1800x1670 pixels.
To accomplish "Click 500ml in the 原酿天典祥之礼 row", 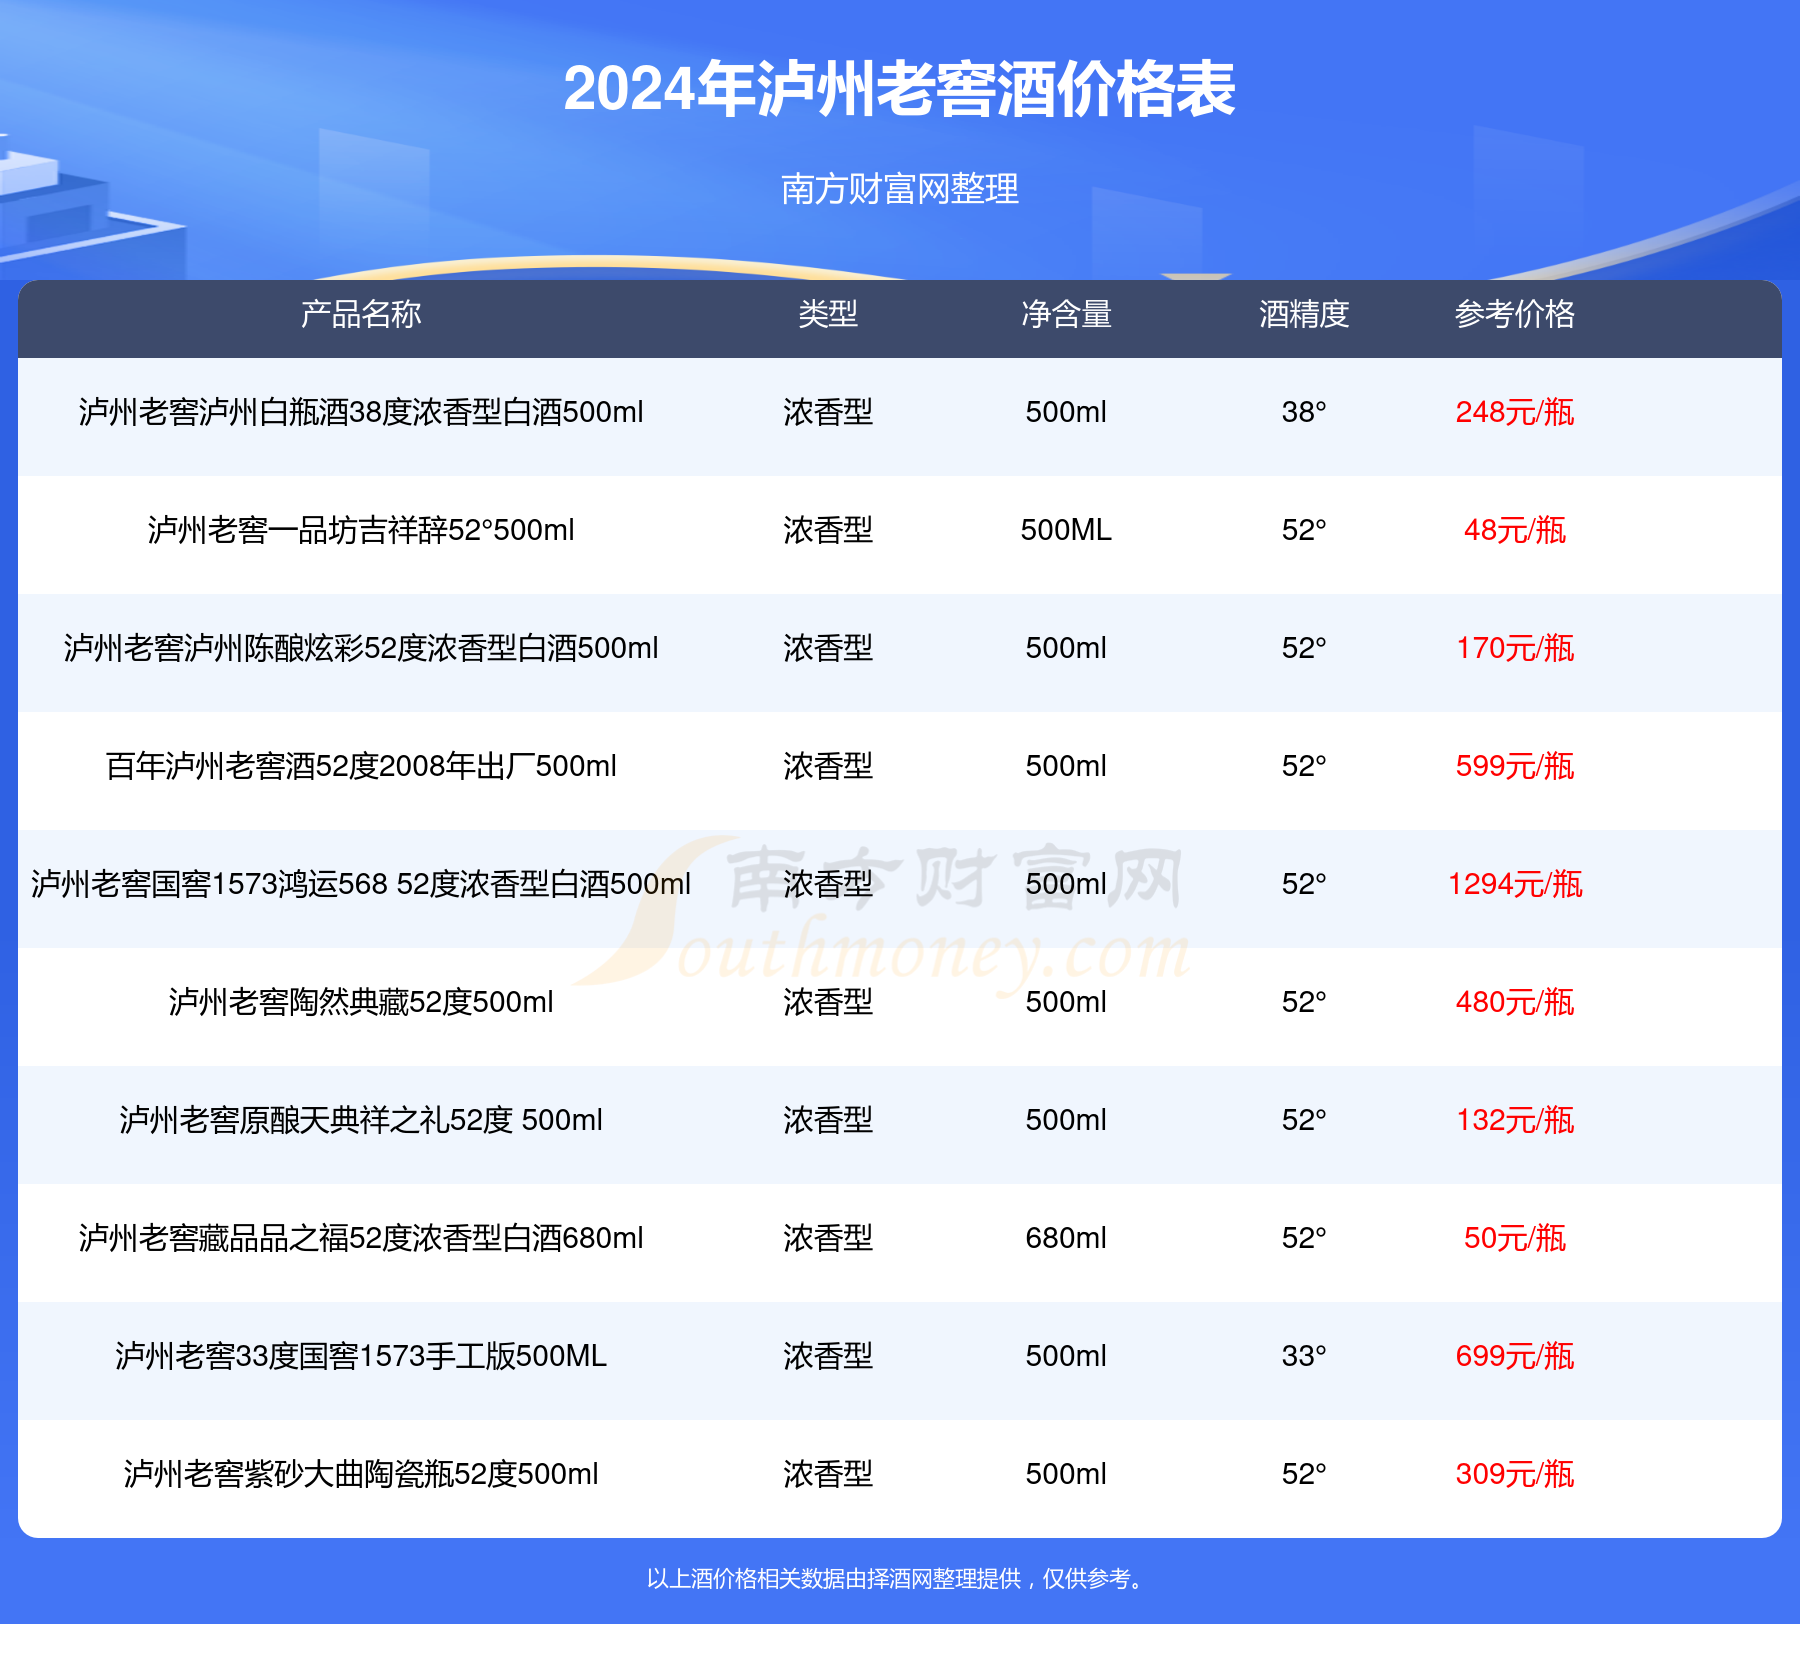I will [1066, 1120].
